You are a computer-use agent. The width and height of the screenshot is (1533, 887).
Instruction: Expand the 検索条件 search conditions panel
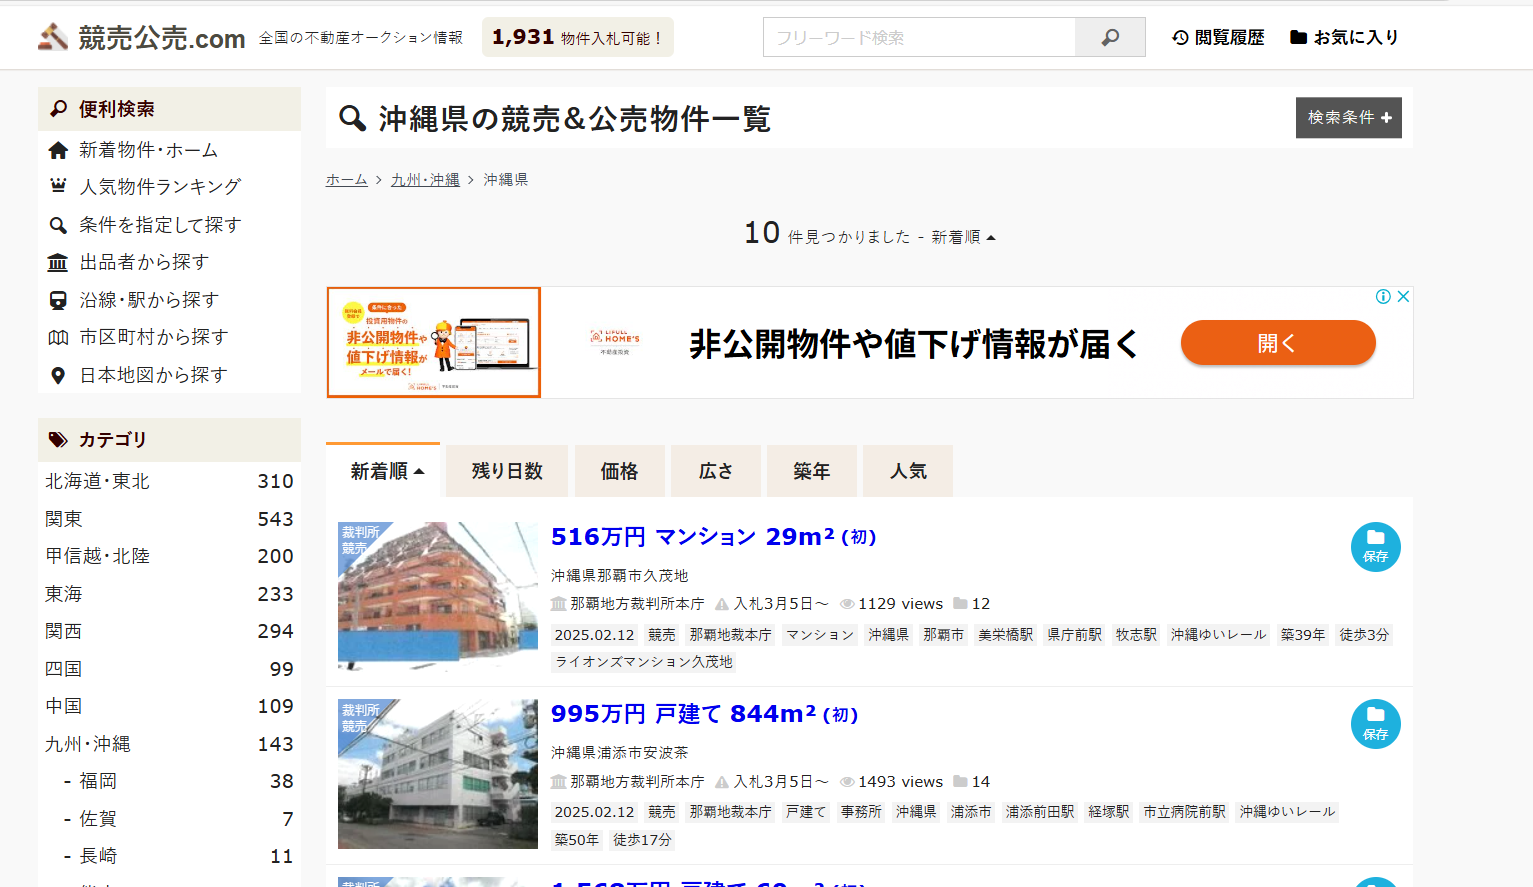[1348, 118]
